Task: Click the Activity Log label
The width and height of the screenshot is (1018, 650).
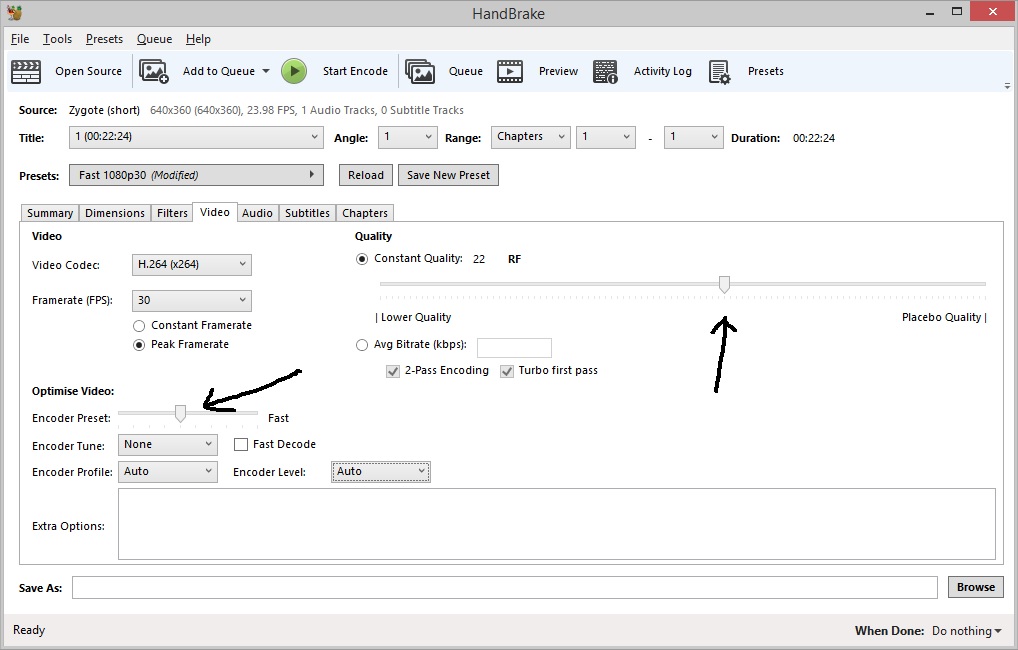Action: point(663,71)
